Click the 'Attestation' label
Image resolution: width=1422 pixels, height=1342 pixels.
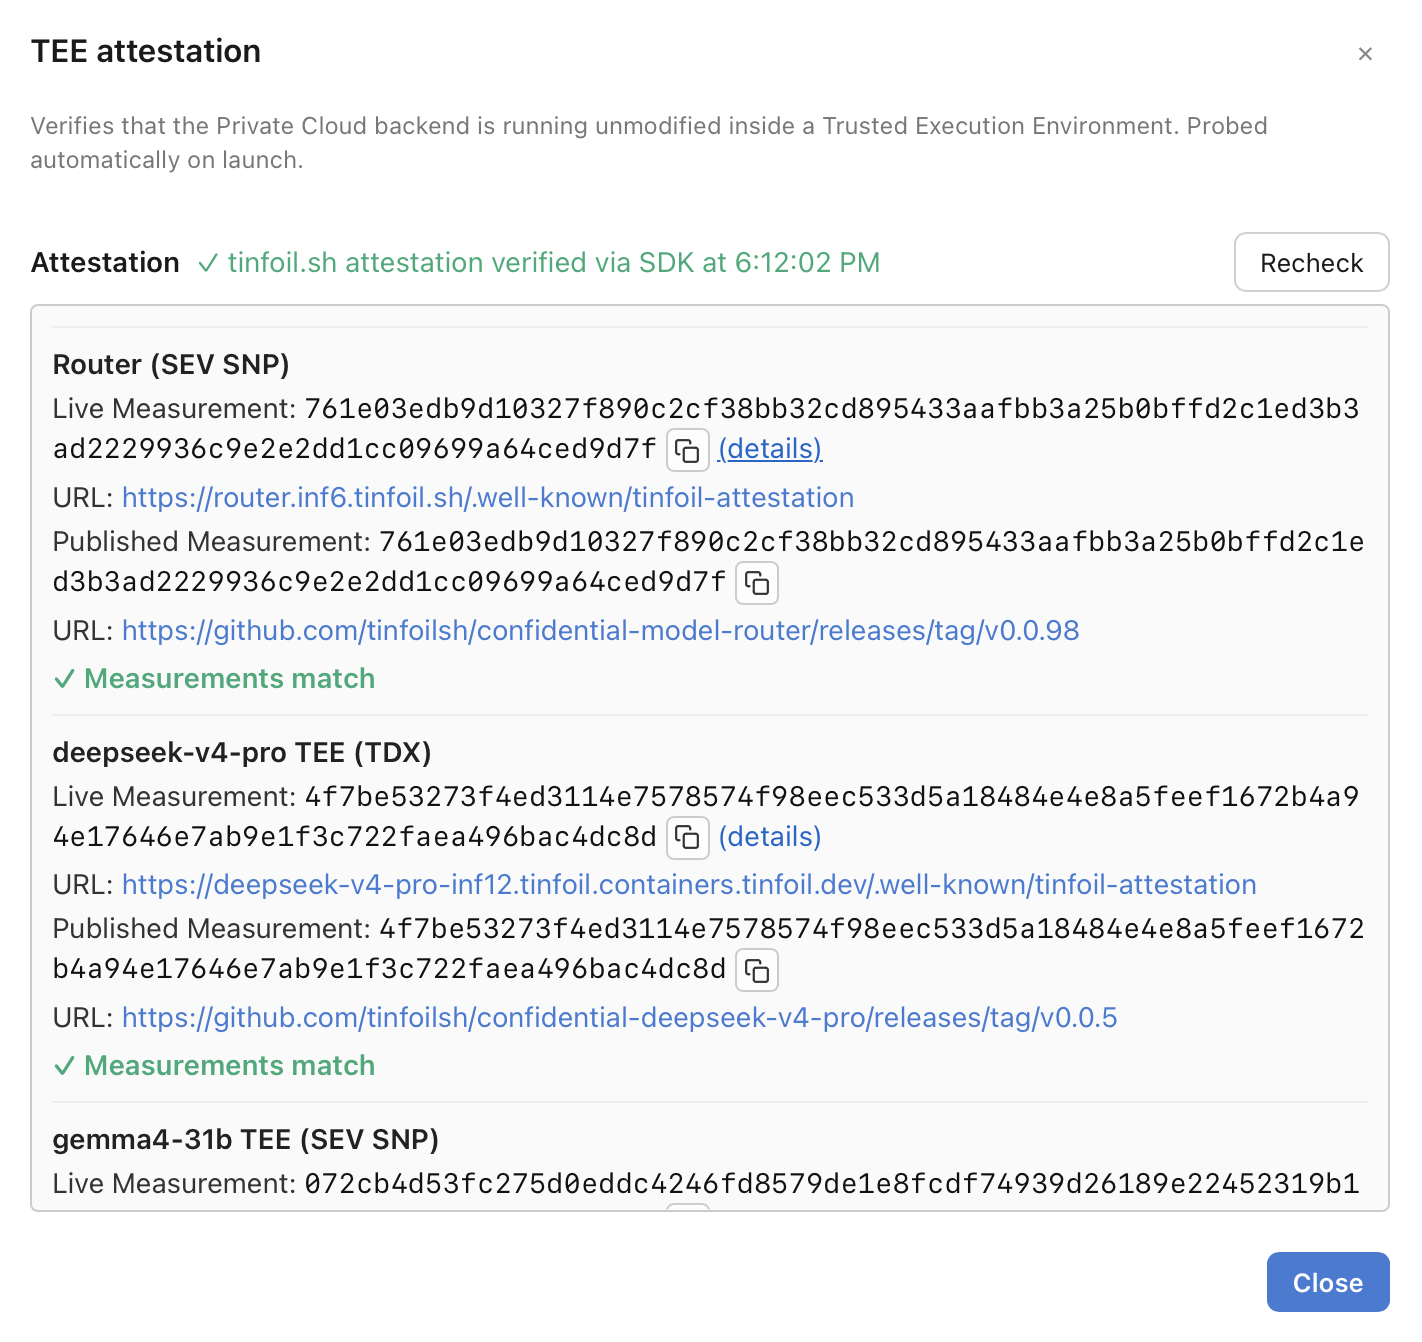point(105,262)
